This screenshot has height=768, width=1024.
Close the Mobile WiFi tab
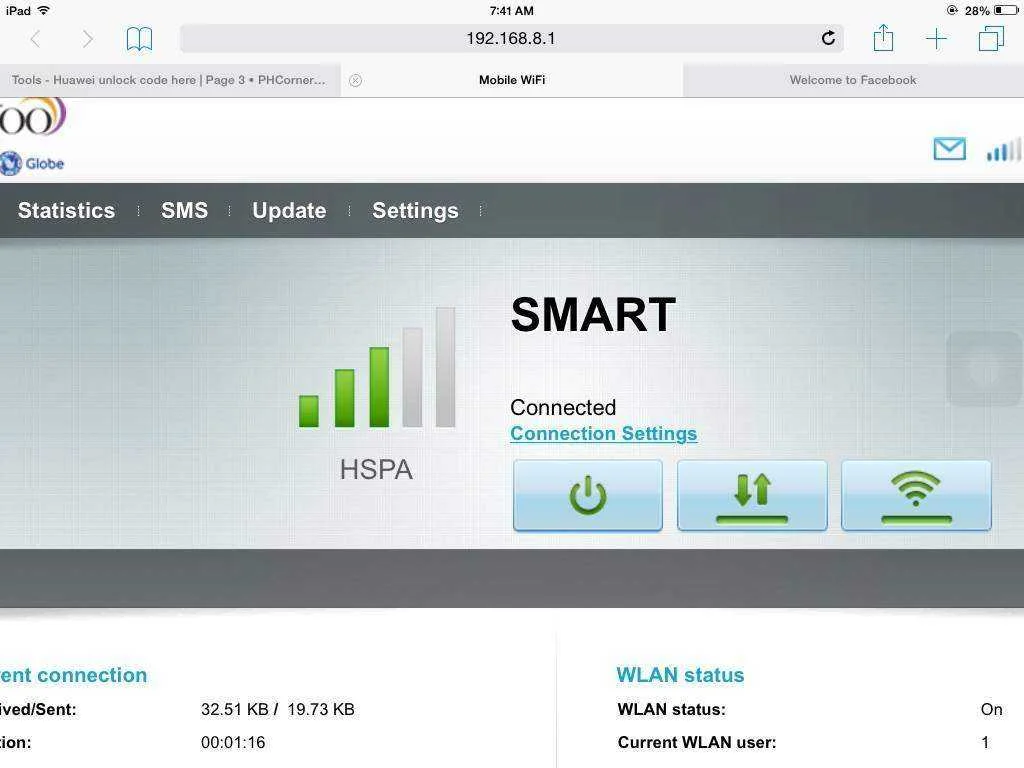(x=355, y=80)
